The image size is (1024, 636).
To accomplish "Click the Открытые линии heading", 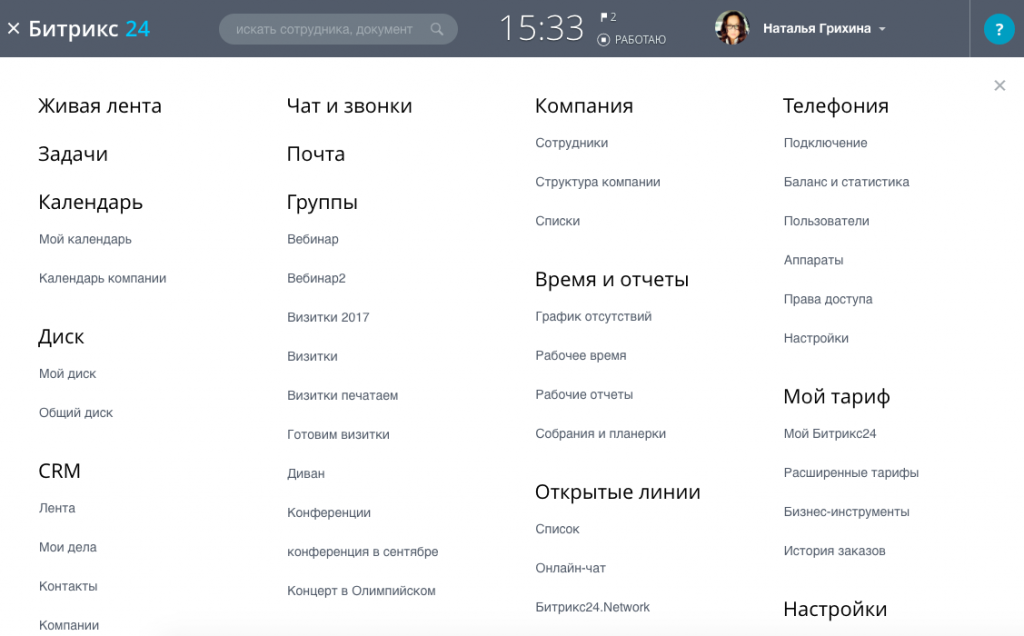I will (618, 492).
